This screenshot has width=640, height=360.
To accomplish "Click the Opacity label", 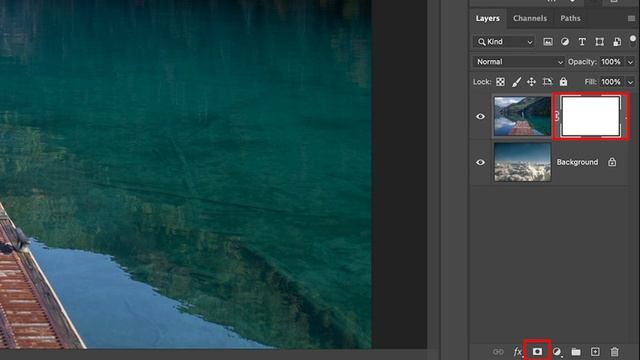I will point(582,62).
